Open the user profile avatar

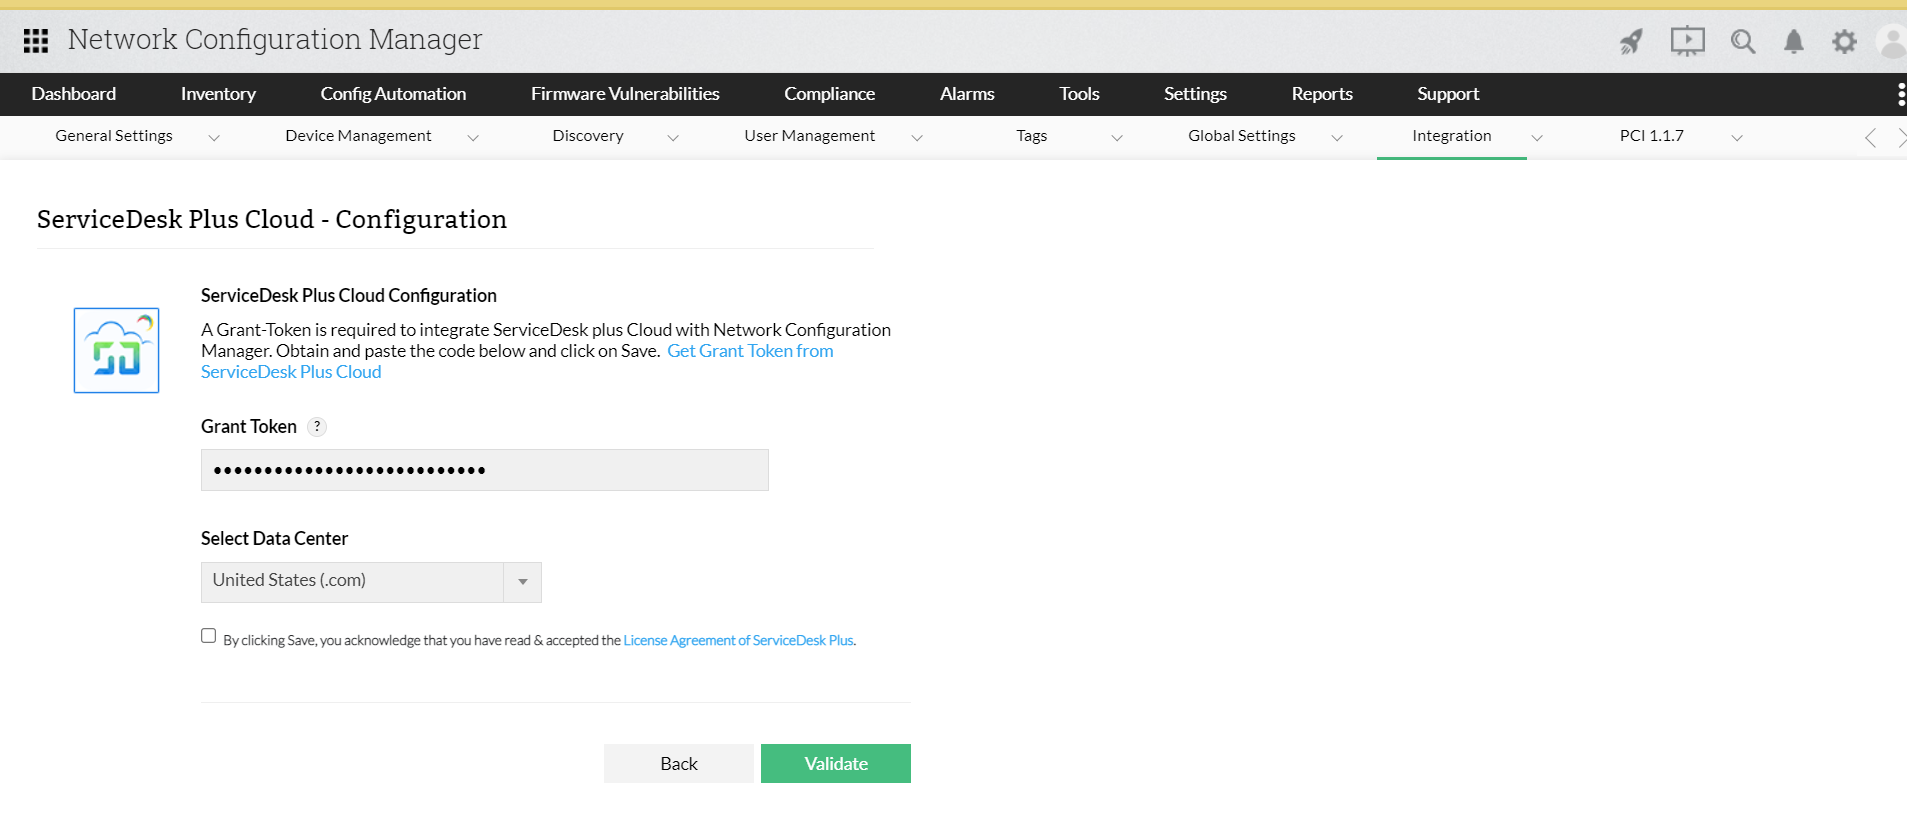pyautogui.click(x=1892, y=41)
